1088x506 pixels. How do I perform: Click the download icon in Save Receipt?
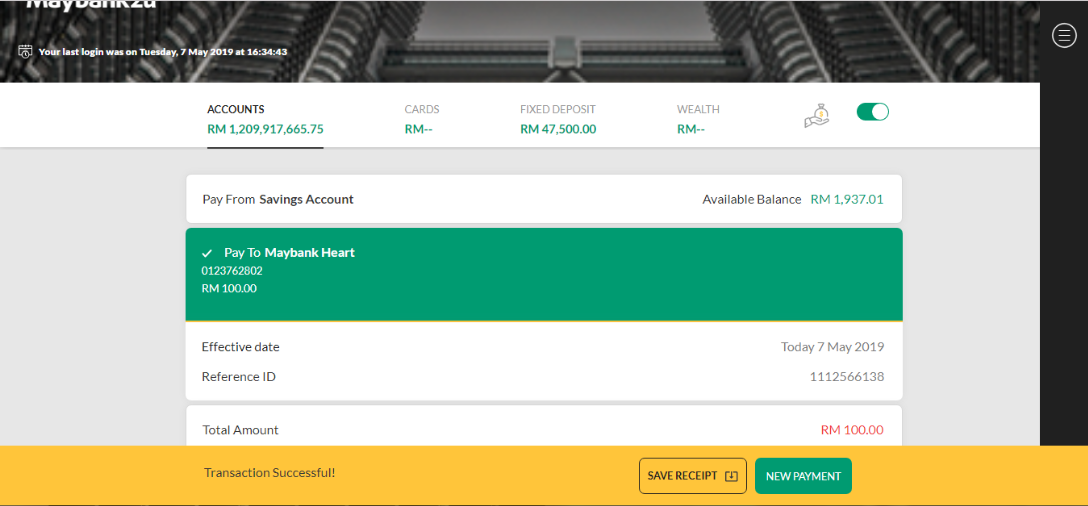(x=731, y=476)
